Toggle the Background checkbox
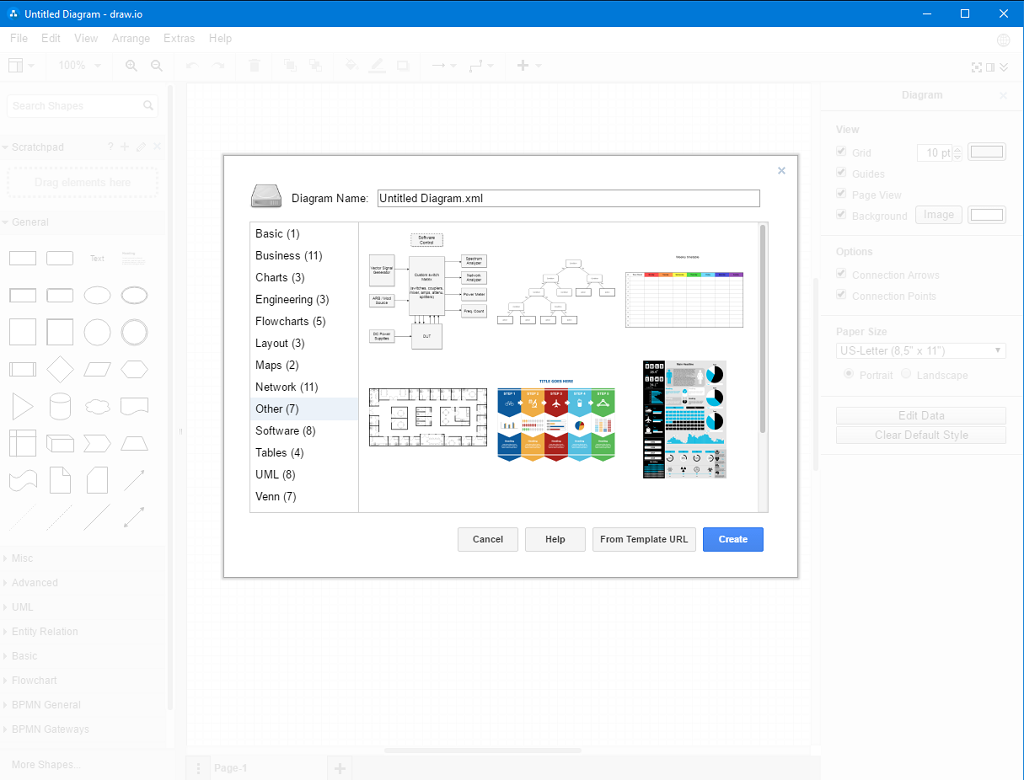 841,214
